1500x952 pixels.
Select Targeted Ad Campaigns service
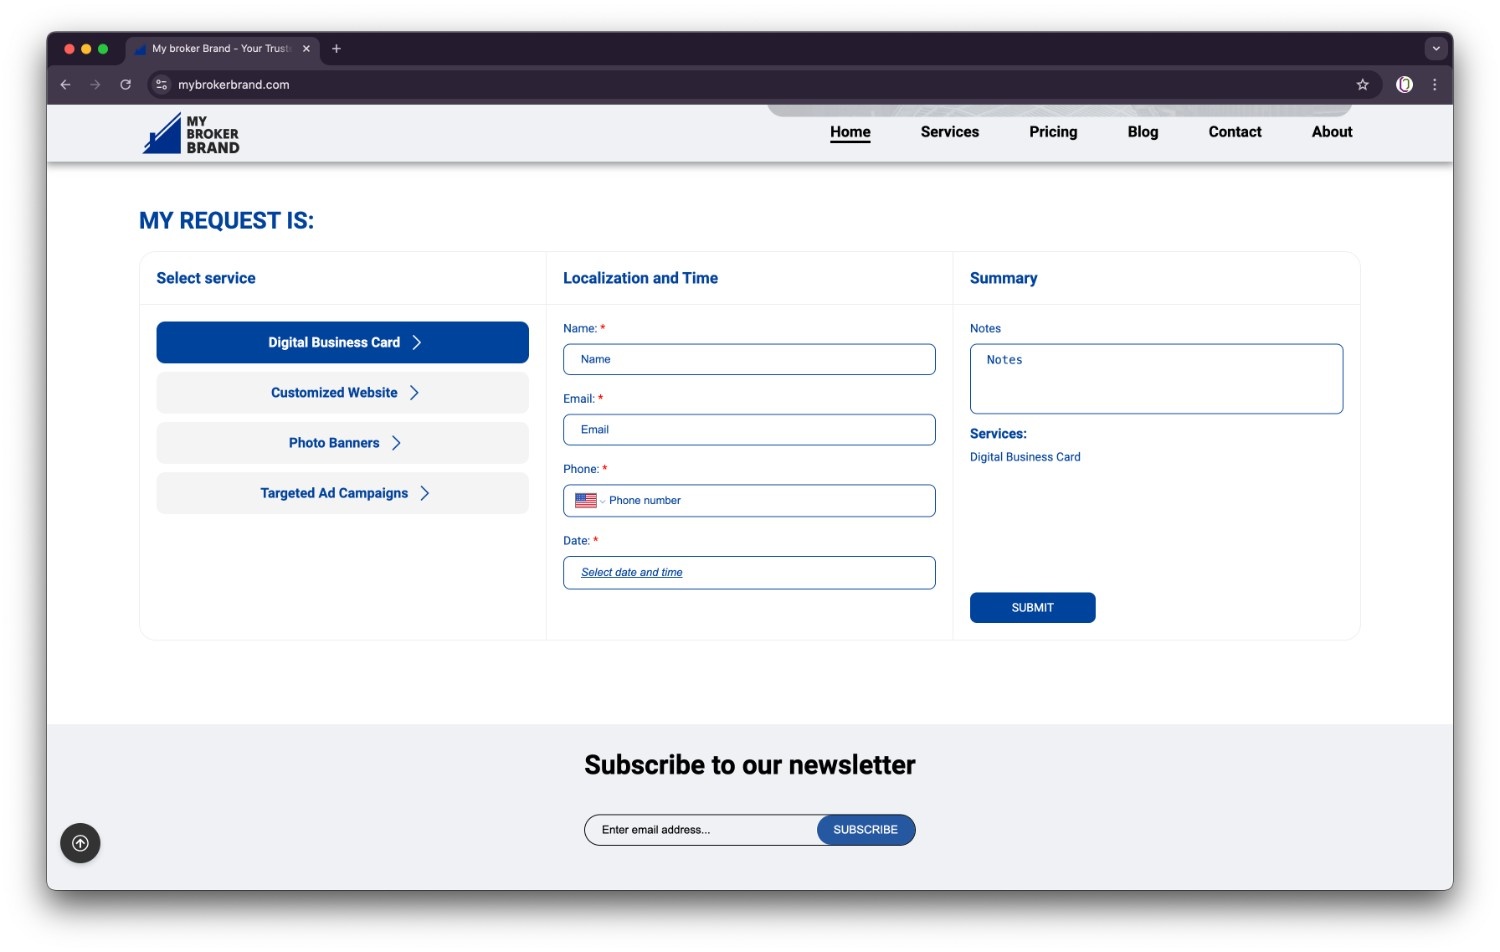point(342,493)
